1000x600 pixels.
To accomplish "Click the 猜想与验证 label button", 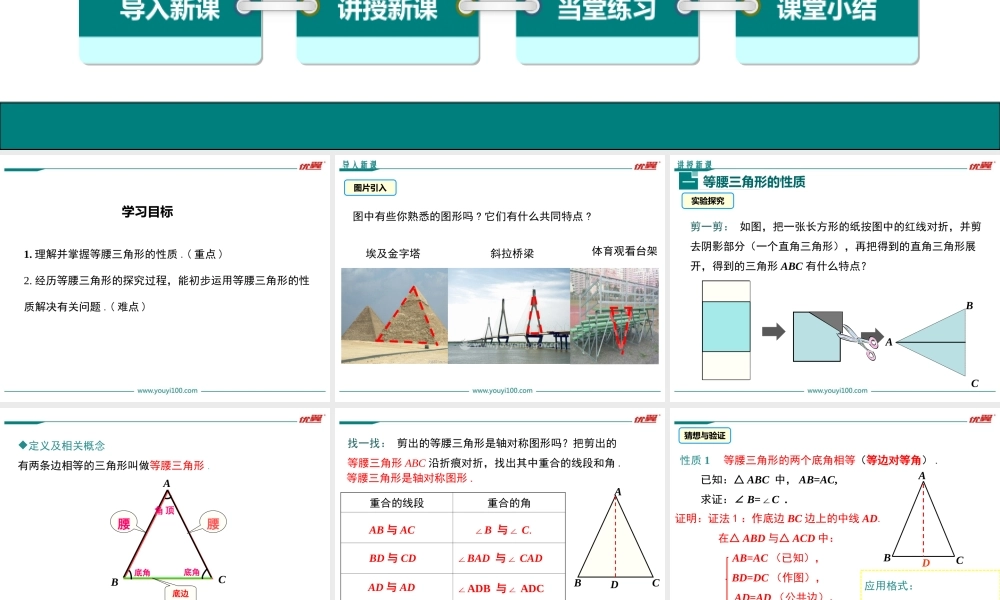I will click(705, 435).
